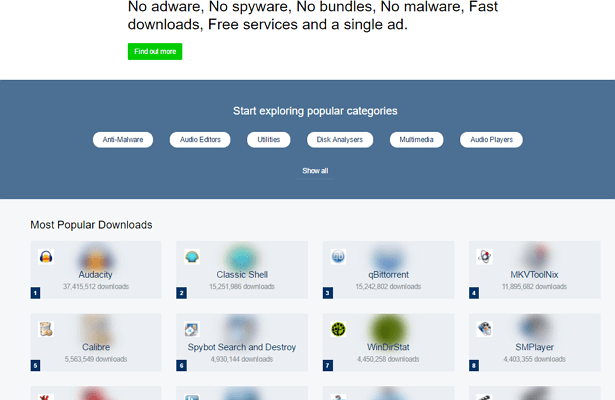Open the qBittorrent title link

pos(388,275)
